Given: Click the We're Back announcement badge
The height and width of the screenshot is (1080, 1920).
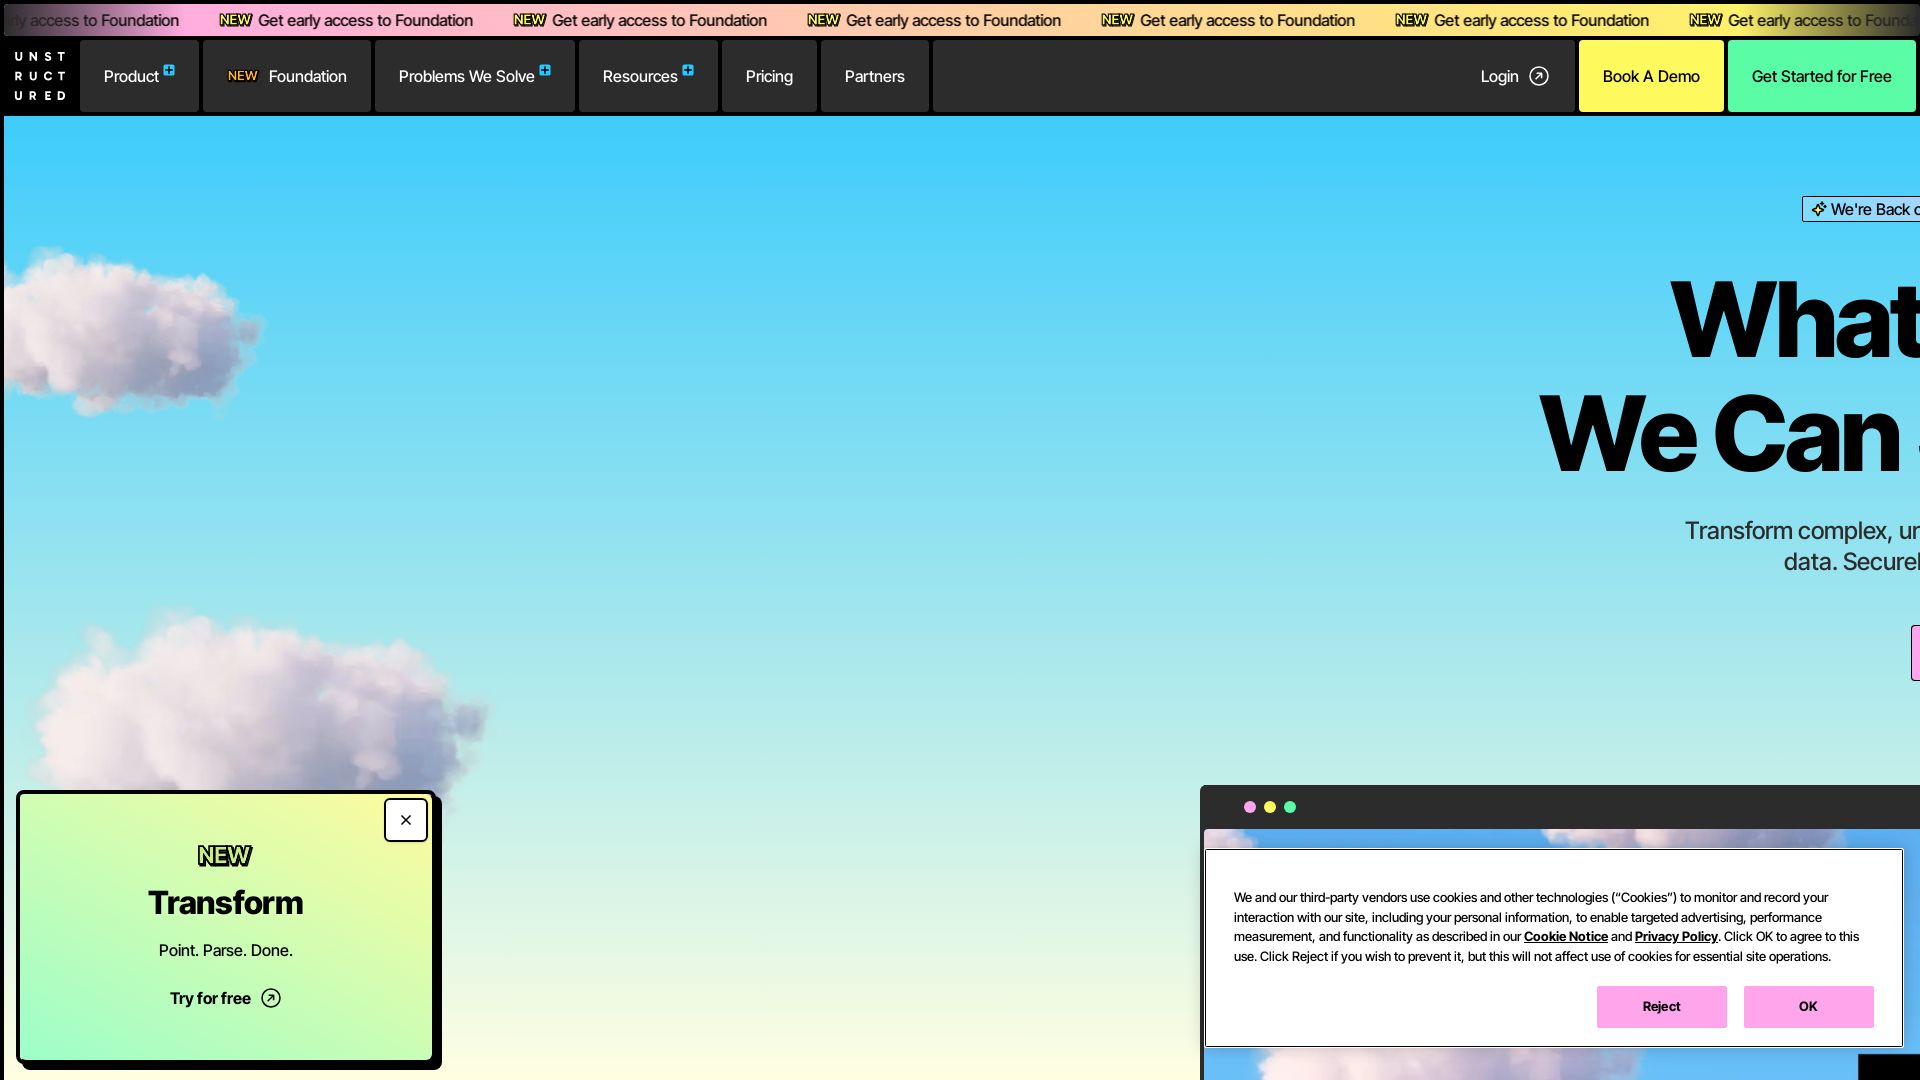Looking at the screenshot, I should (x=1861, y=209).
